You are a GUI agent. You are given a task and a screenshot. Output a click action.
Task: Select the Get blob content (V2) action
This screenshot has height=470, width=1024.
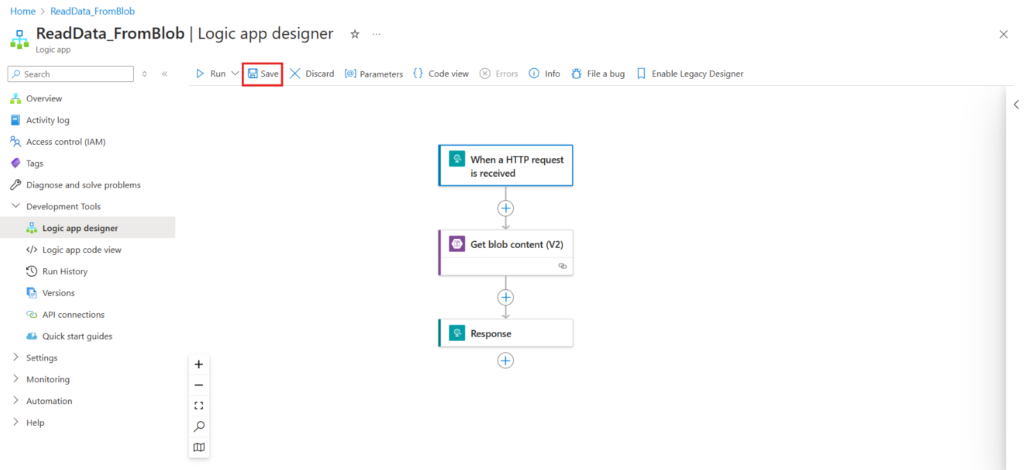505,252
